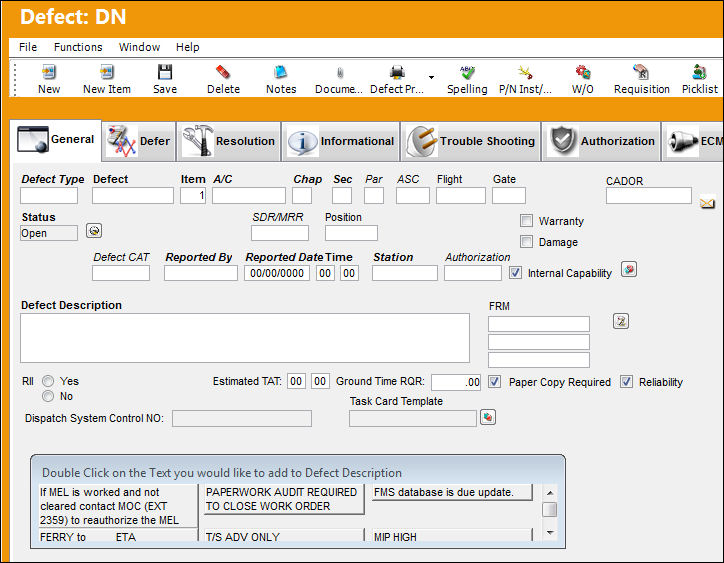Image resolution: width=724 pixels, height=563 pixels.
Task: Click the Chap input field
Action: click(302, 195)
